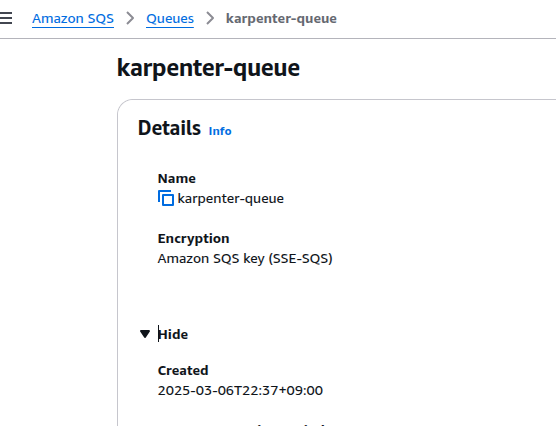Click the chevron after Queues breadcrumb
Screen dimensions: 556x426
[x=210, y=18]
